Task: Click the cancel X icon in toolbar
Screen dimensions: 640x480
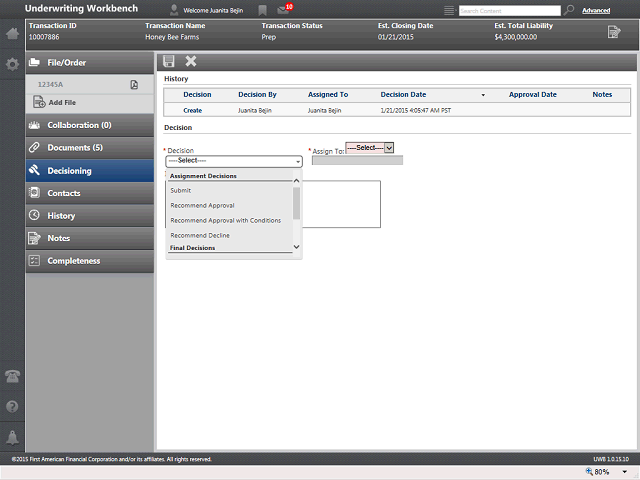Action: pos(191,61)
